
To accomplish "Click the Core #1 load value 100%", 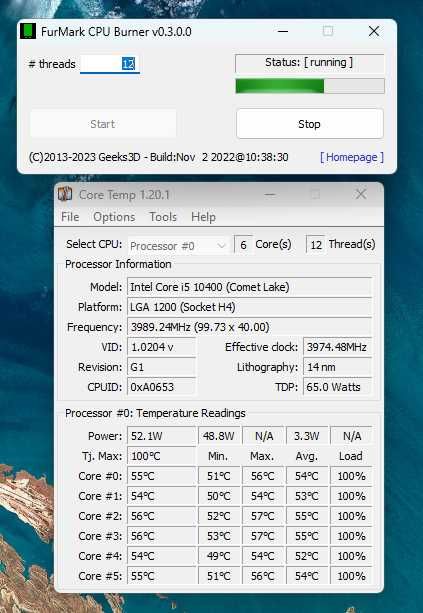I will pyautogui.click(x=351, y=496).
